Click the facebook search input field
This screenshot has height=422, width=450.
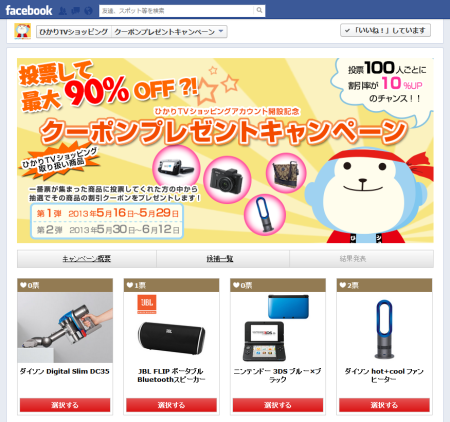[x=176, y=11]
